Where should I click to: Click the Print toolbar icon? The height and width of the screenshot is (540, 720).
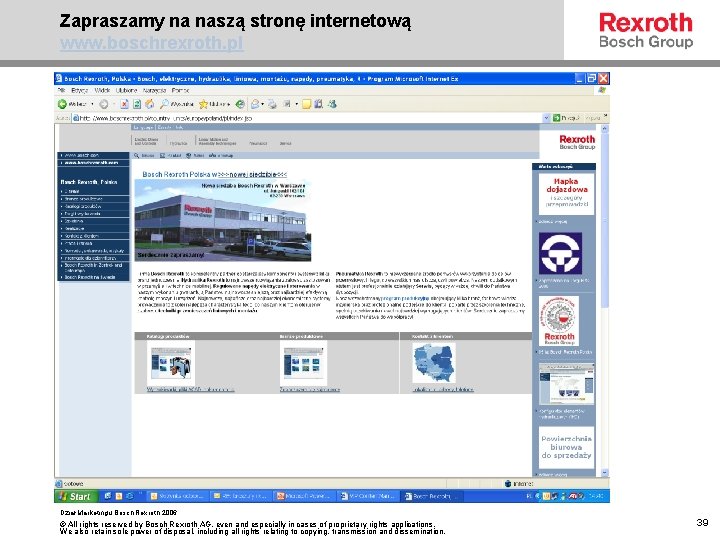pyautogui.click(x=273, y=104)
